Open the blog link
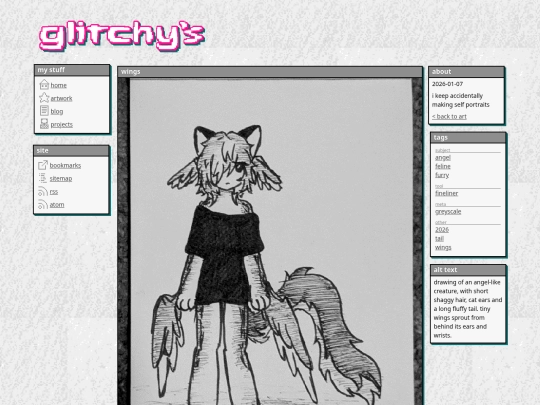Image resolution: width=540 pixels, height=405 pixels. tap(57, 111)
